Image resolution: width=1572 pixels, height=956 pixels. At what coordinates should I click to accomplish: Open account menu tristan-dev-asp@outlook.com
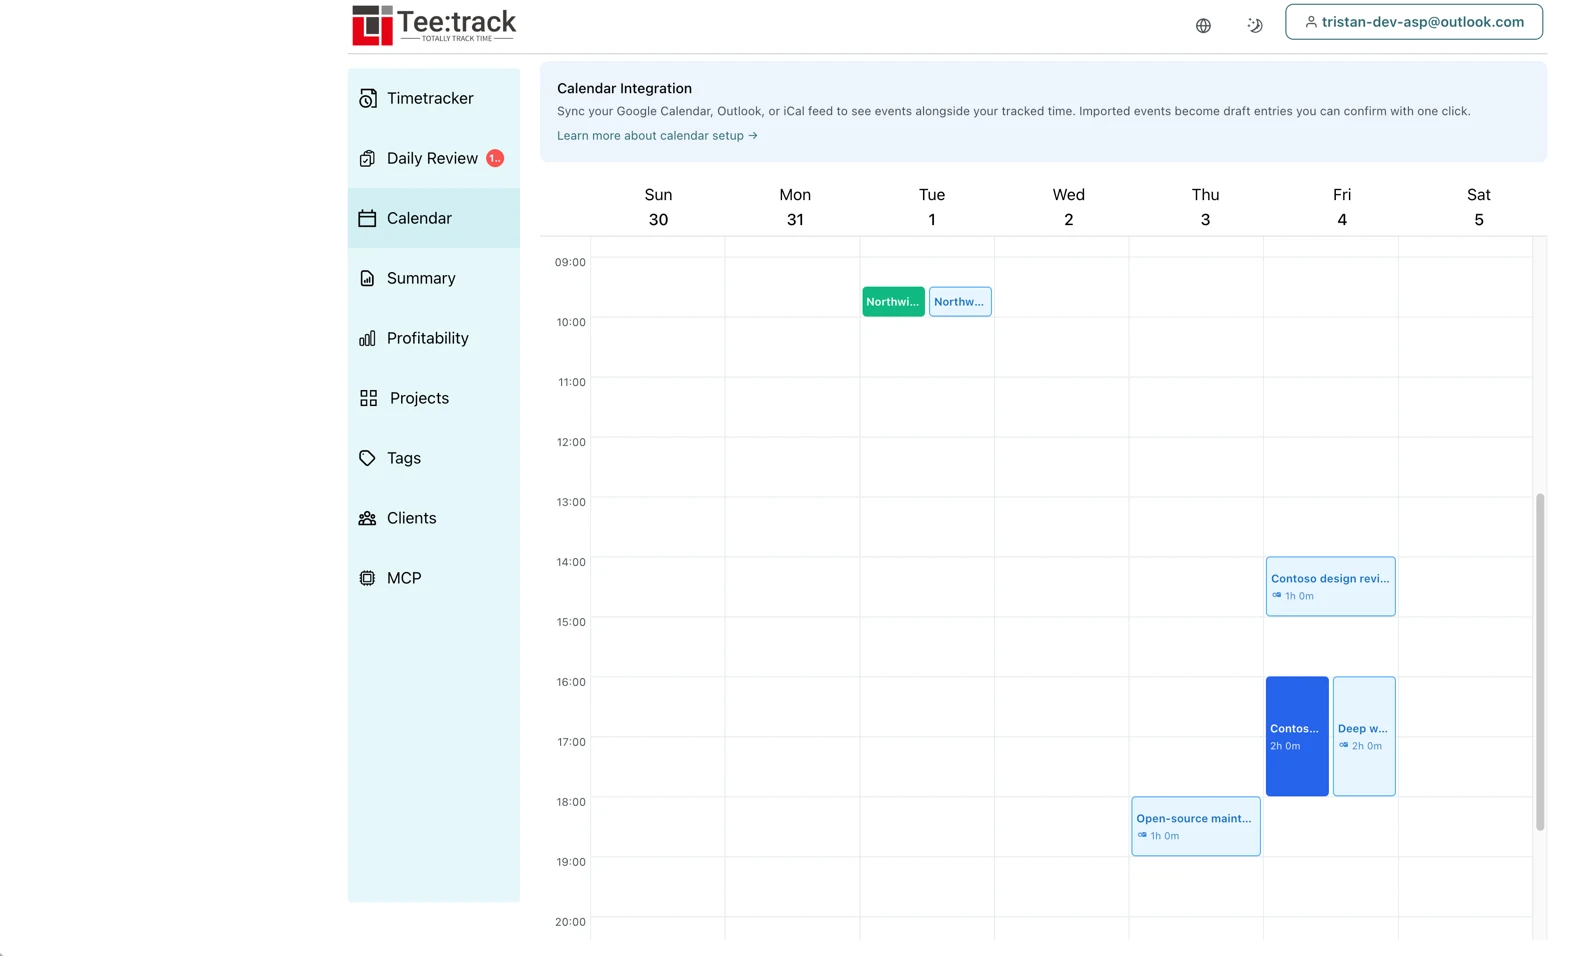coord(1413,22)
